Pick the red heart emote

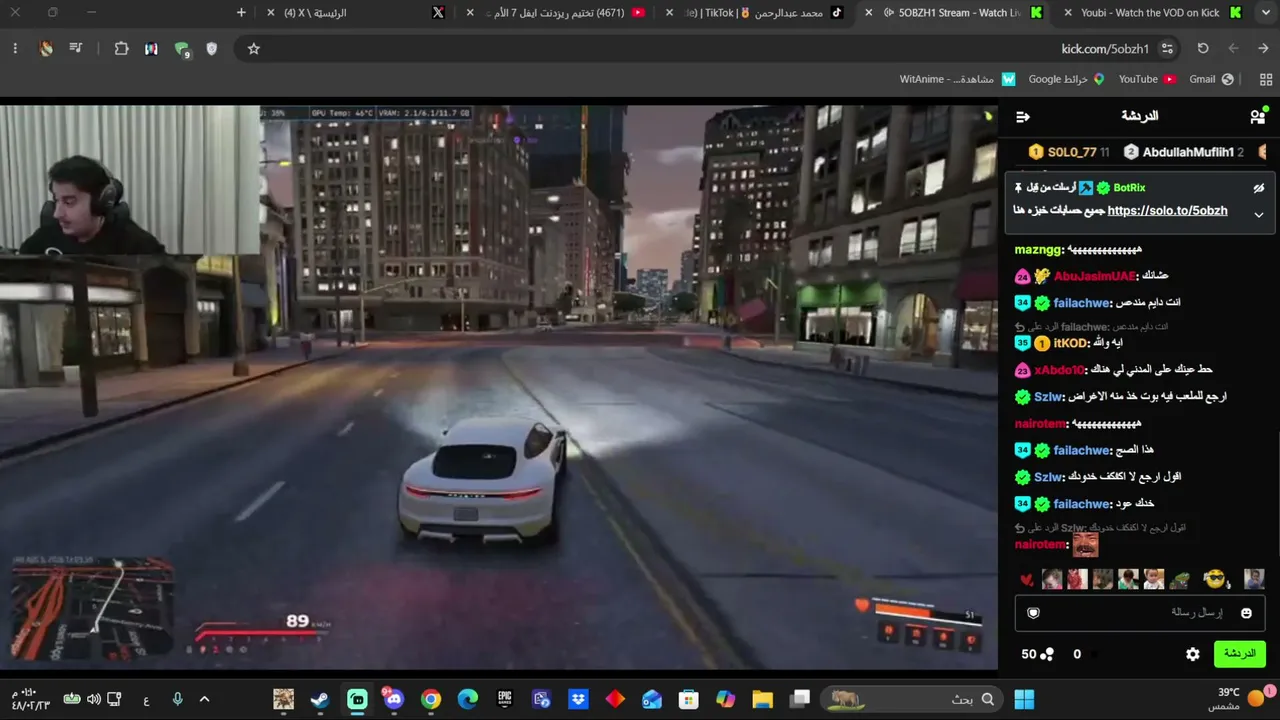click(x=1026, y=580)
